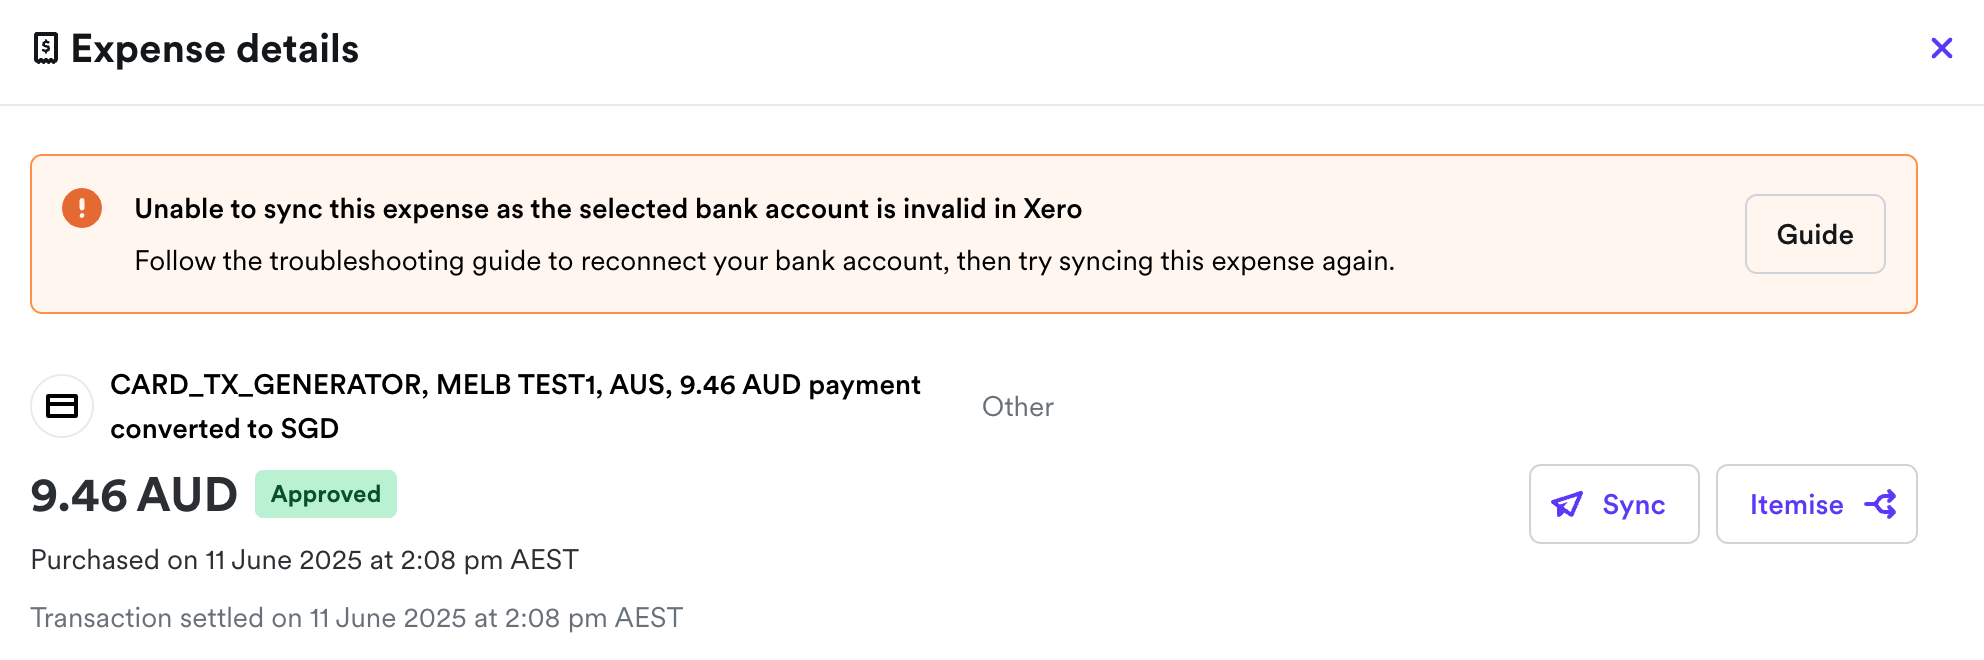Open the troubleshooting Guide button
This screenshot has width=1984, height=660.
click(x=1814, y=234)
